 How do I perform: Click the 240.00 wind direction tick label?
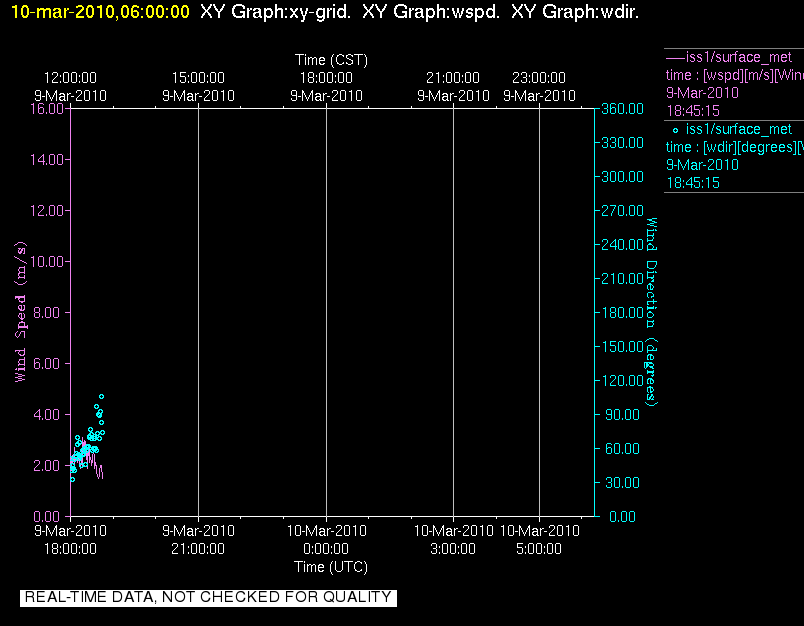[x=622, y=245]
